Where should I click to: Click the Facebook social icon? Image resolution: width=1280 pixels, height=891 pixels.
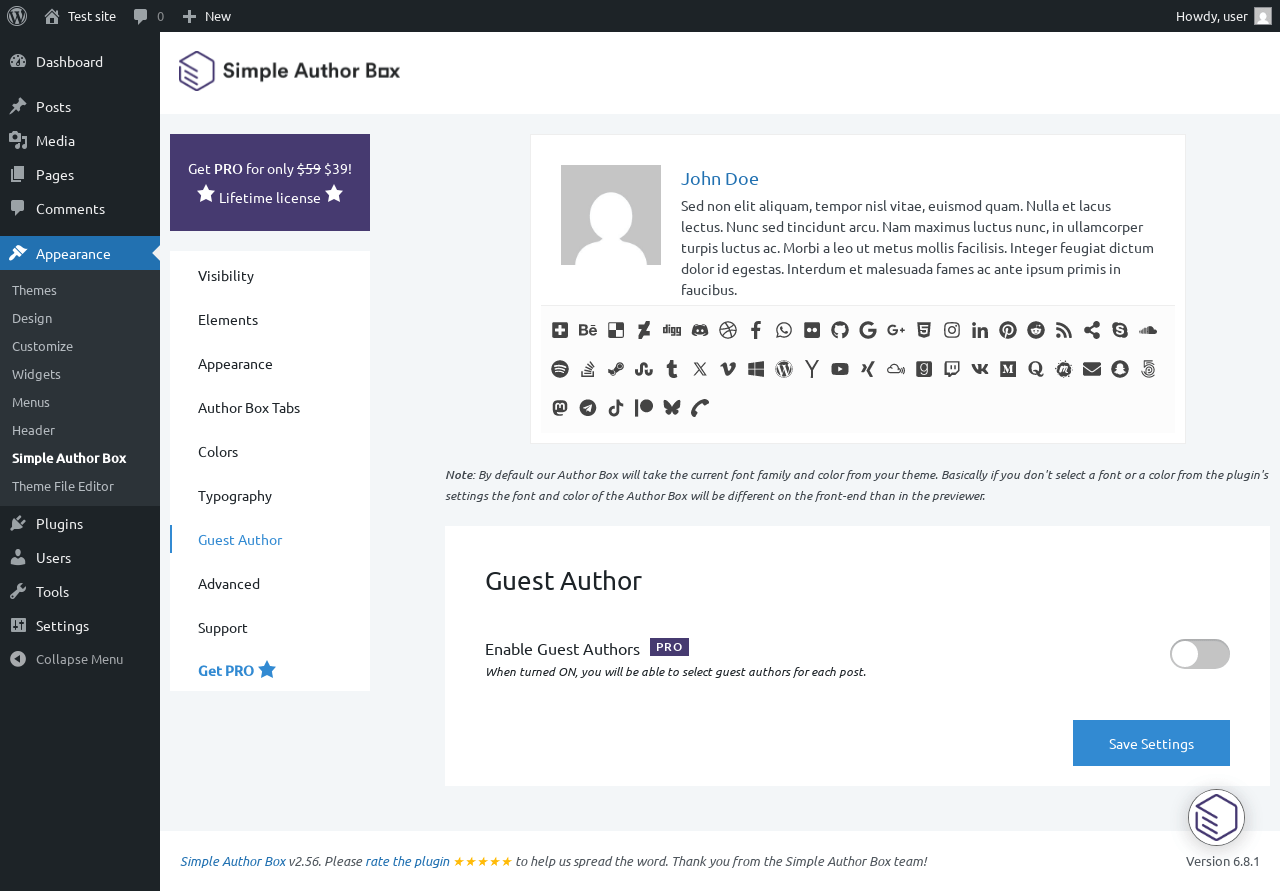point(756,330)
